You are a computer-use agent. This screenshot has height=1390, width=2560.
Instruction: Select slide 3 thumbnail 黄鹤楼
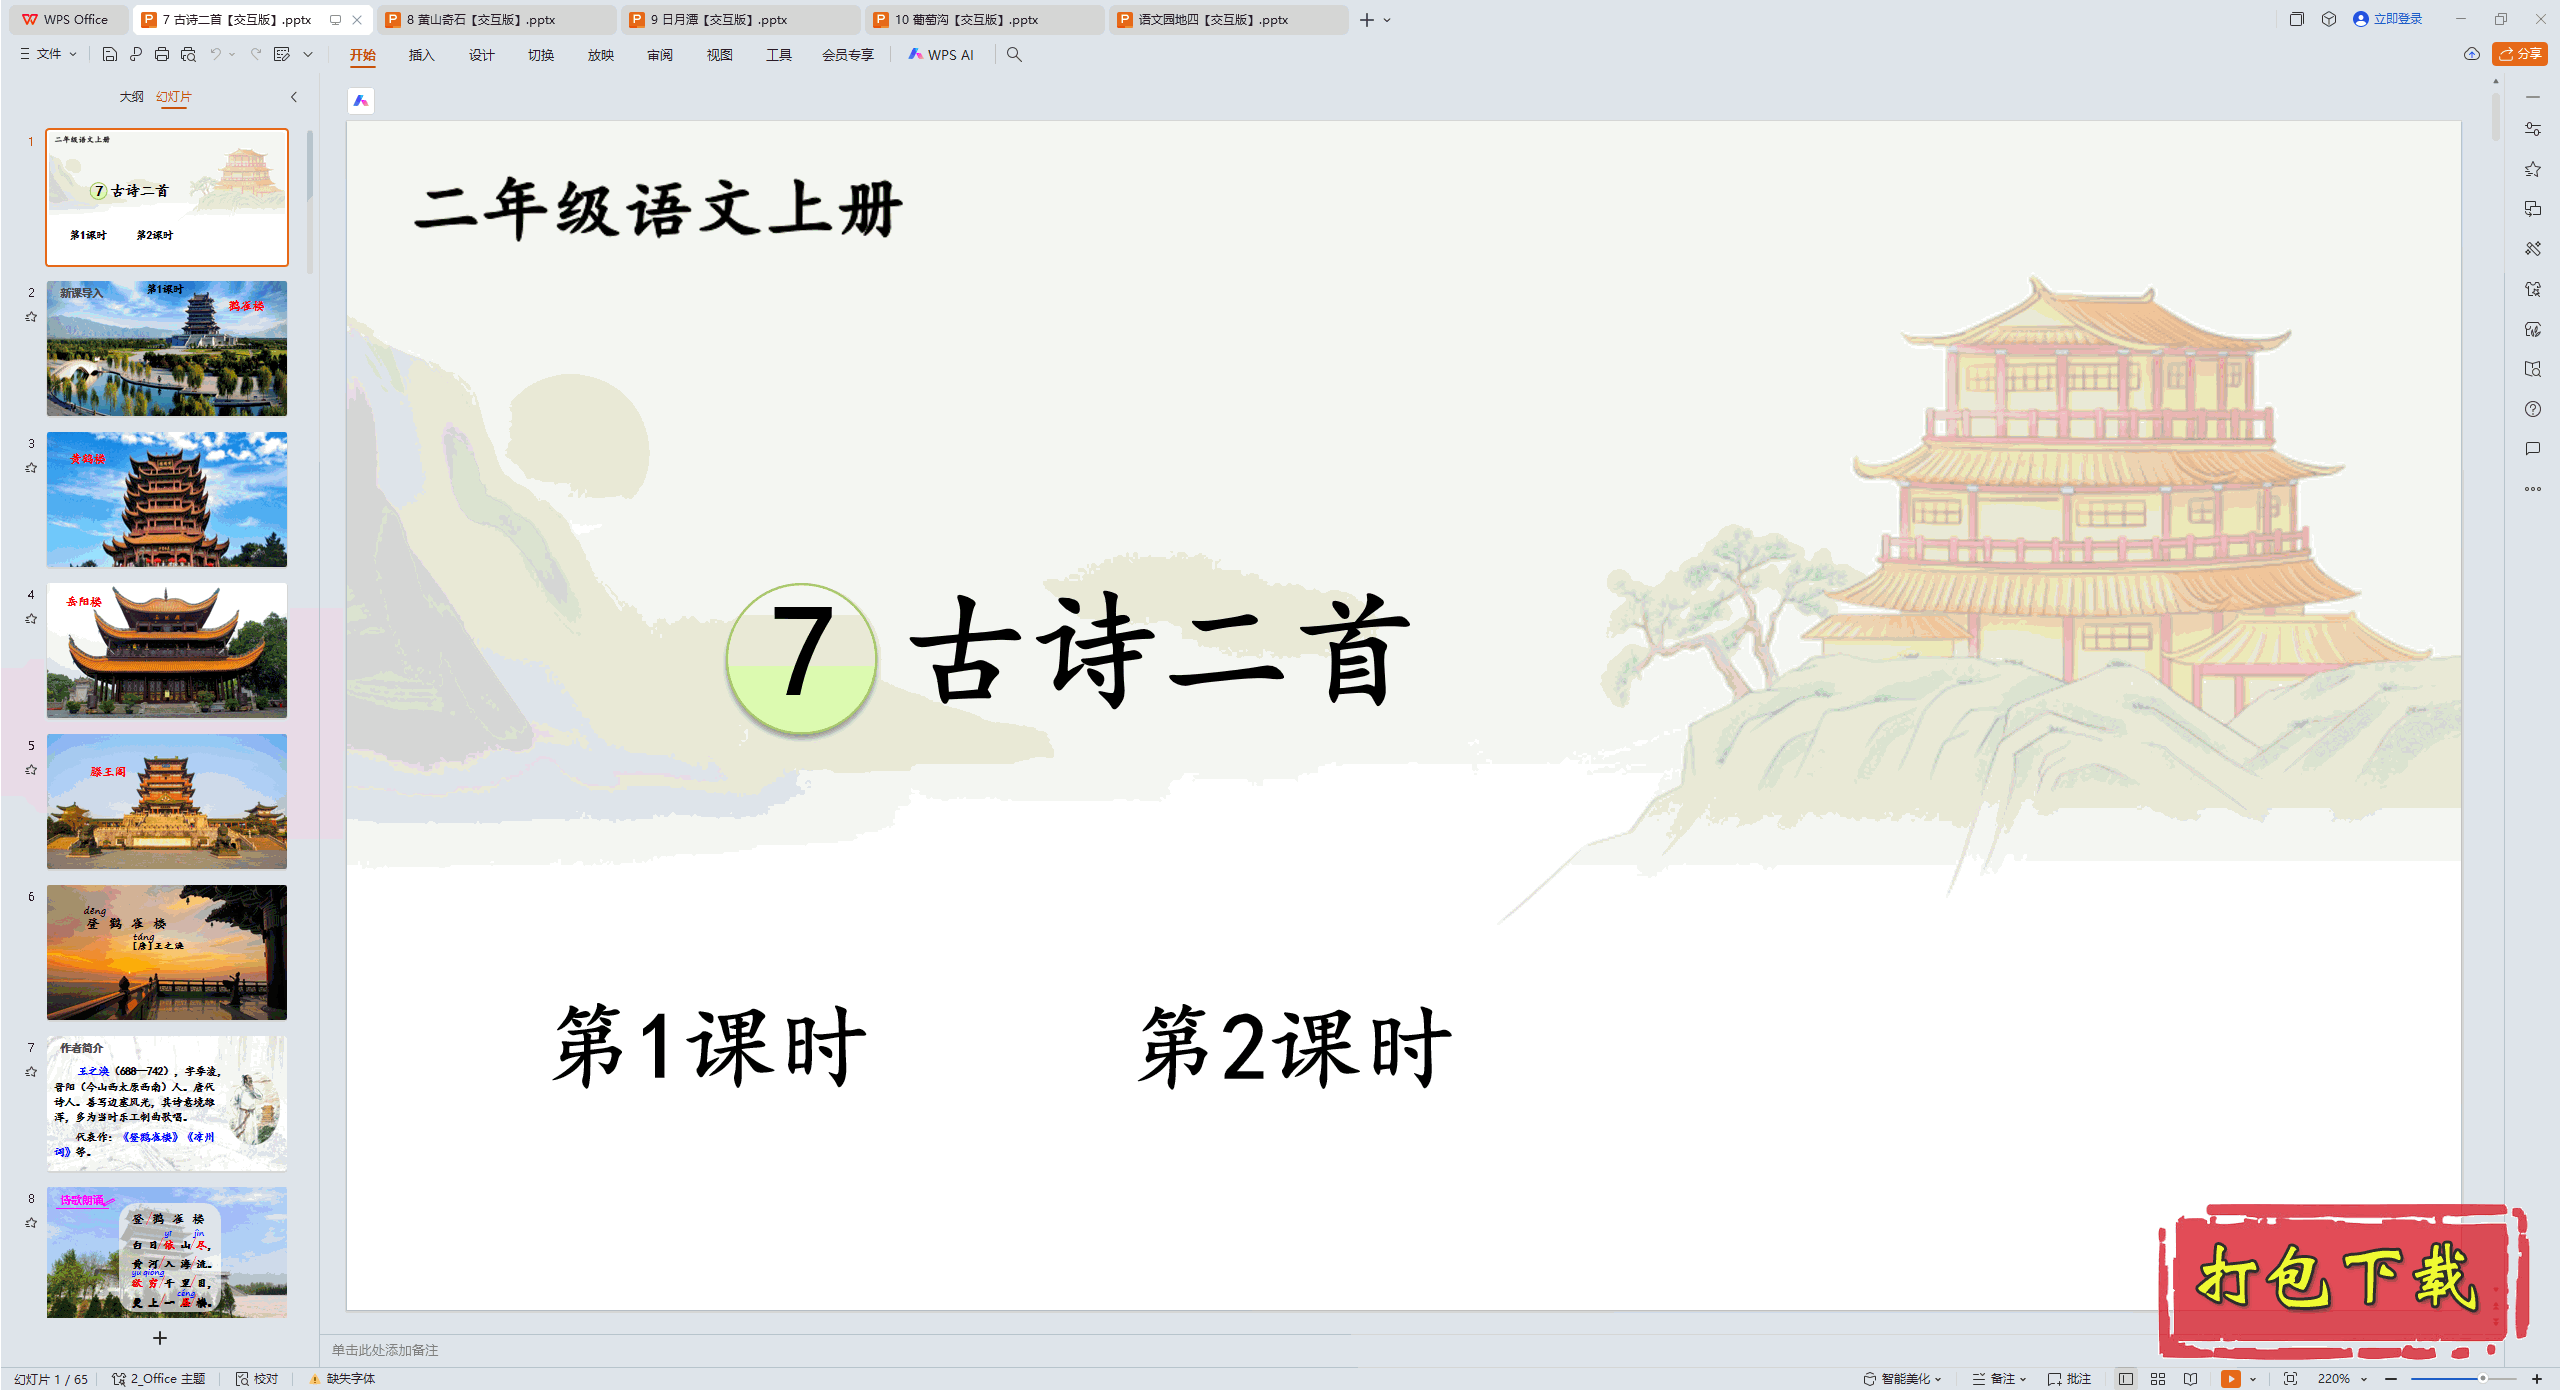pos(166,499)
